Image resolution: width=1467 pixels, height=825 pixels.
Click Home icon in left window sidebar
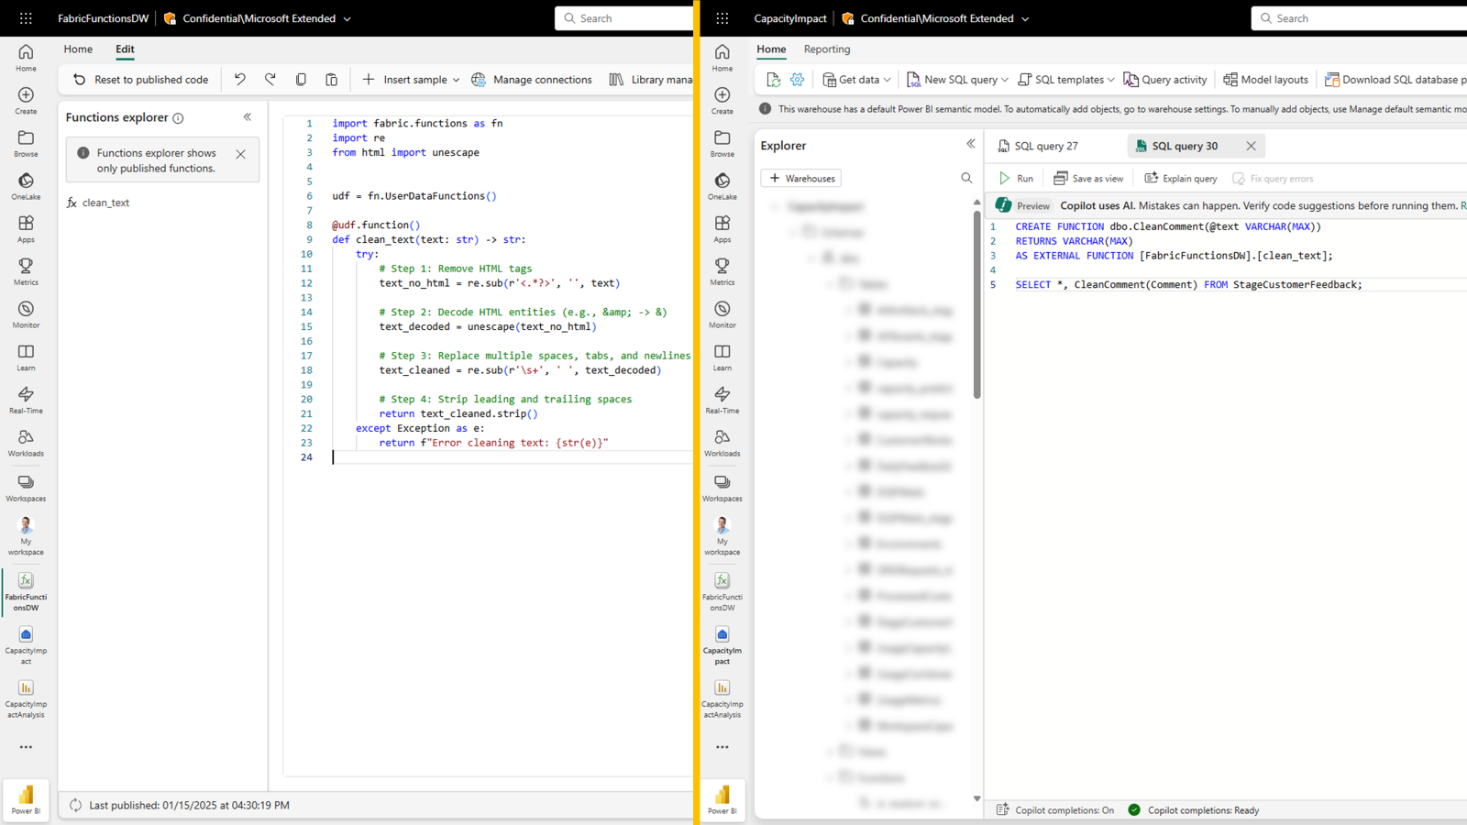coord(26,58)
